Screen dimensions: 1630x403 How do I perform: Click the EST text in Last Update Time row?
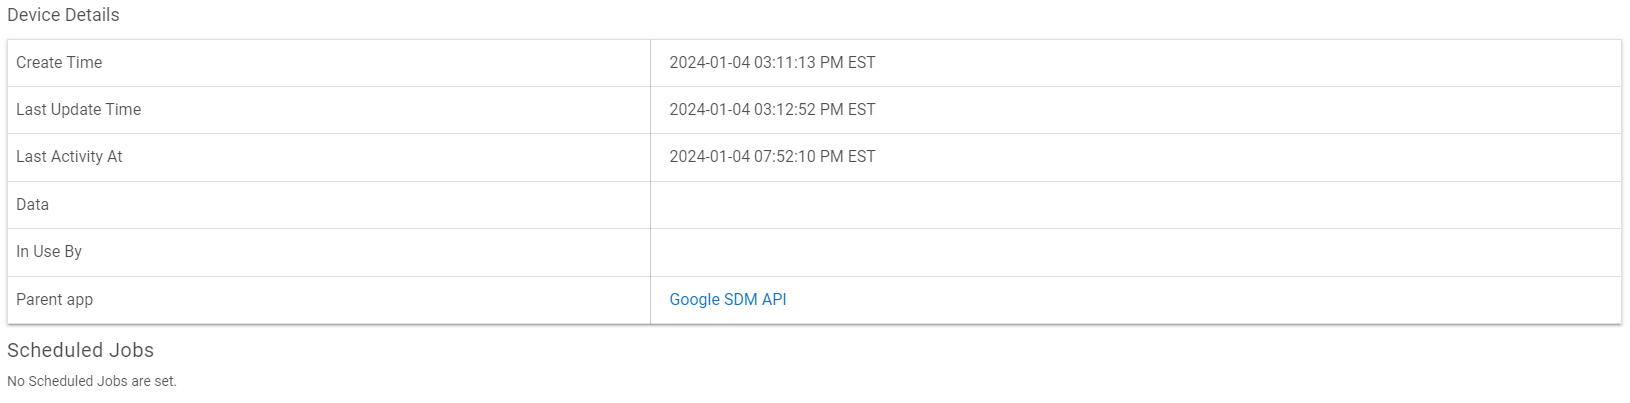(862, 109)
